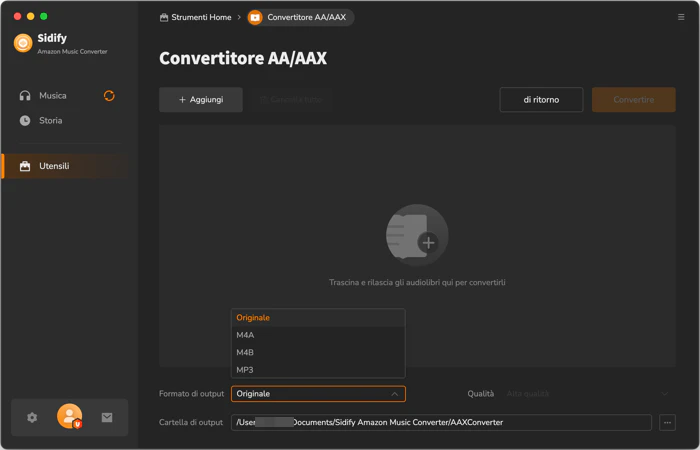Click the di ritorno button
Viewport: 700px width, 450px height.
541,100
